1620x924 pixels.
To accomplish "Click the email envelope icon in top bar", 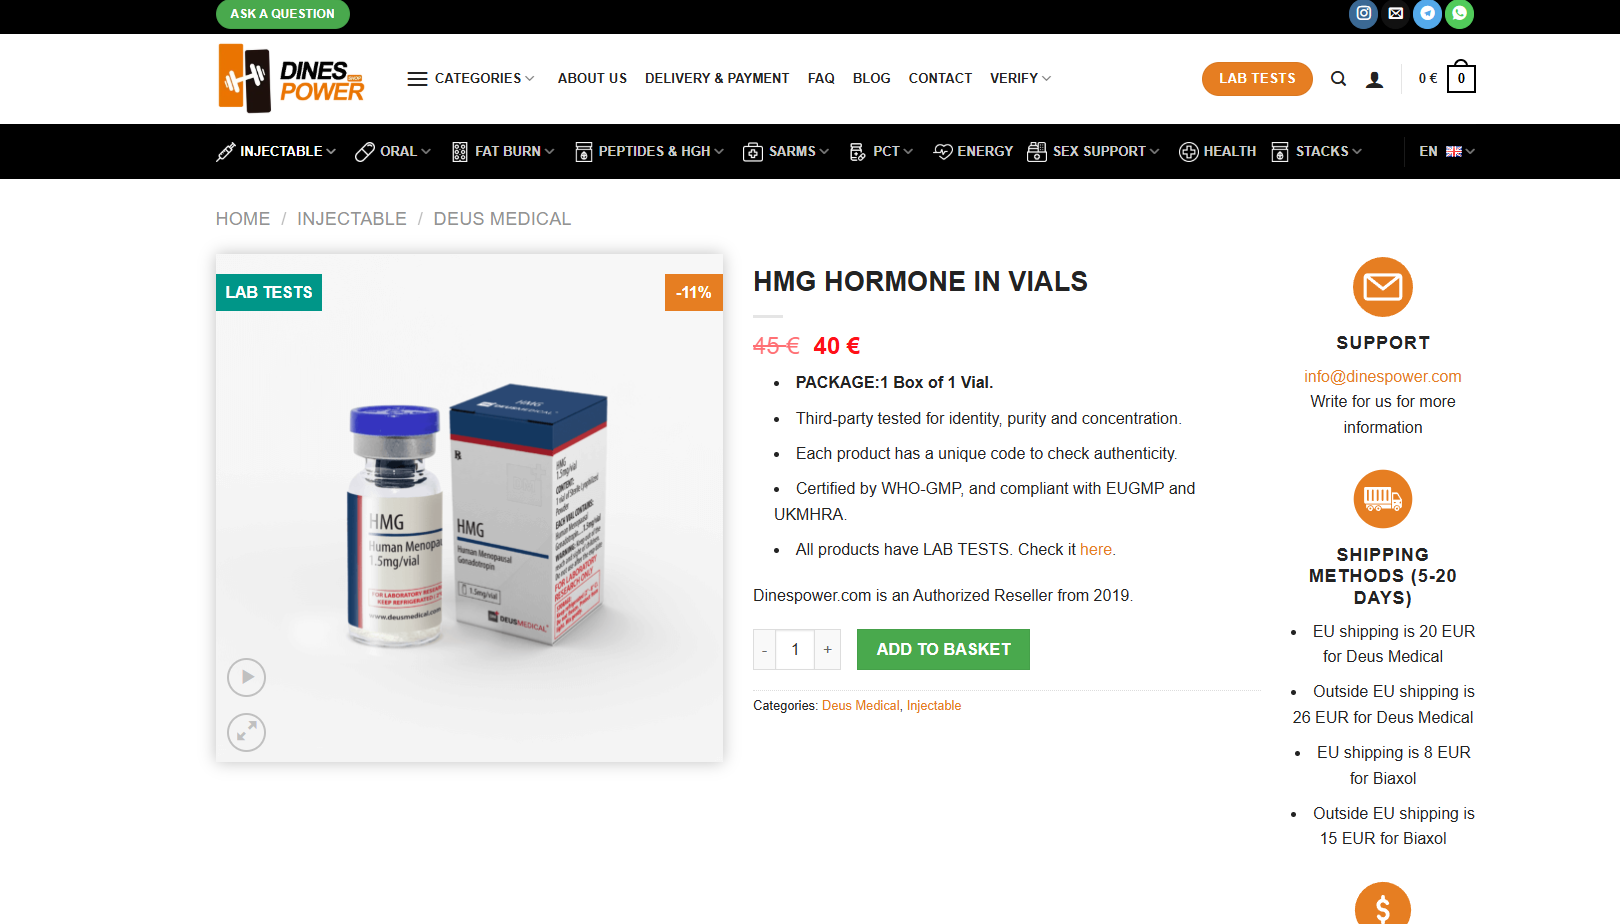I will pos(1396,14).
